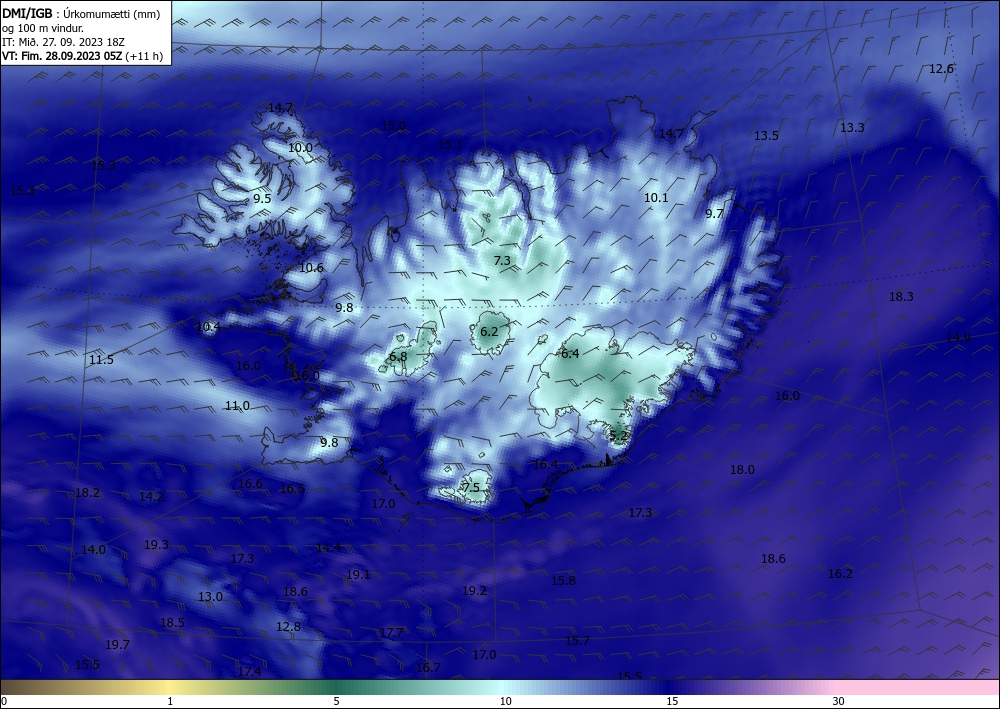This screenshot has width=1000, height=709.
Task: Click the value 15.8 south of Iceland
Action: (x=563, y=580)
